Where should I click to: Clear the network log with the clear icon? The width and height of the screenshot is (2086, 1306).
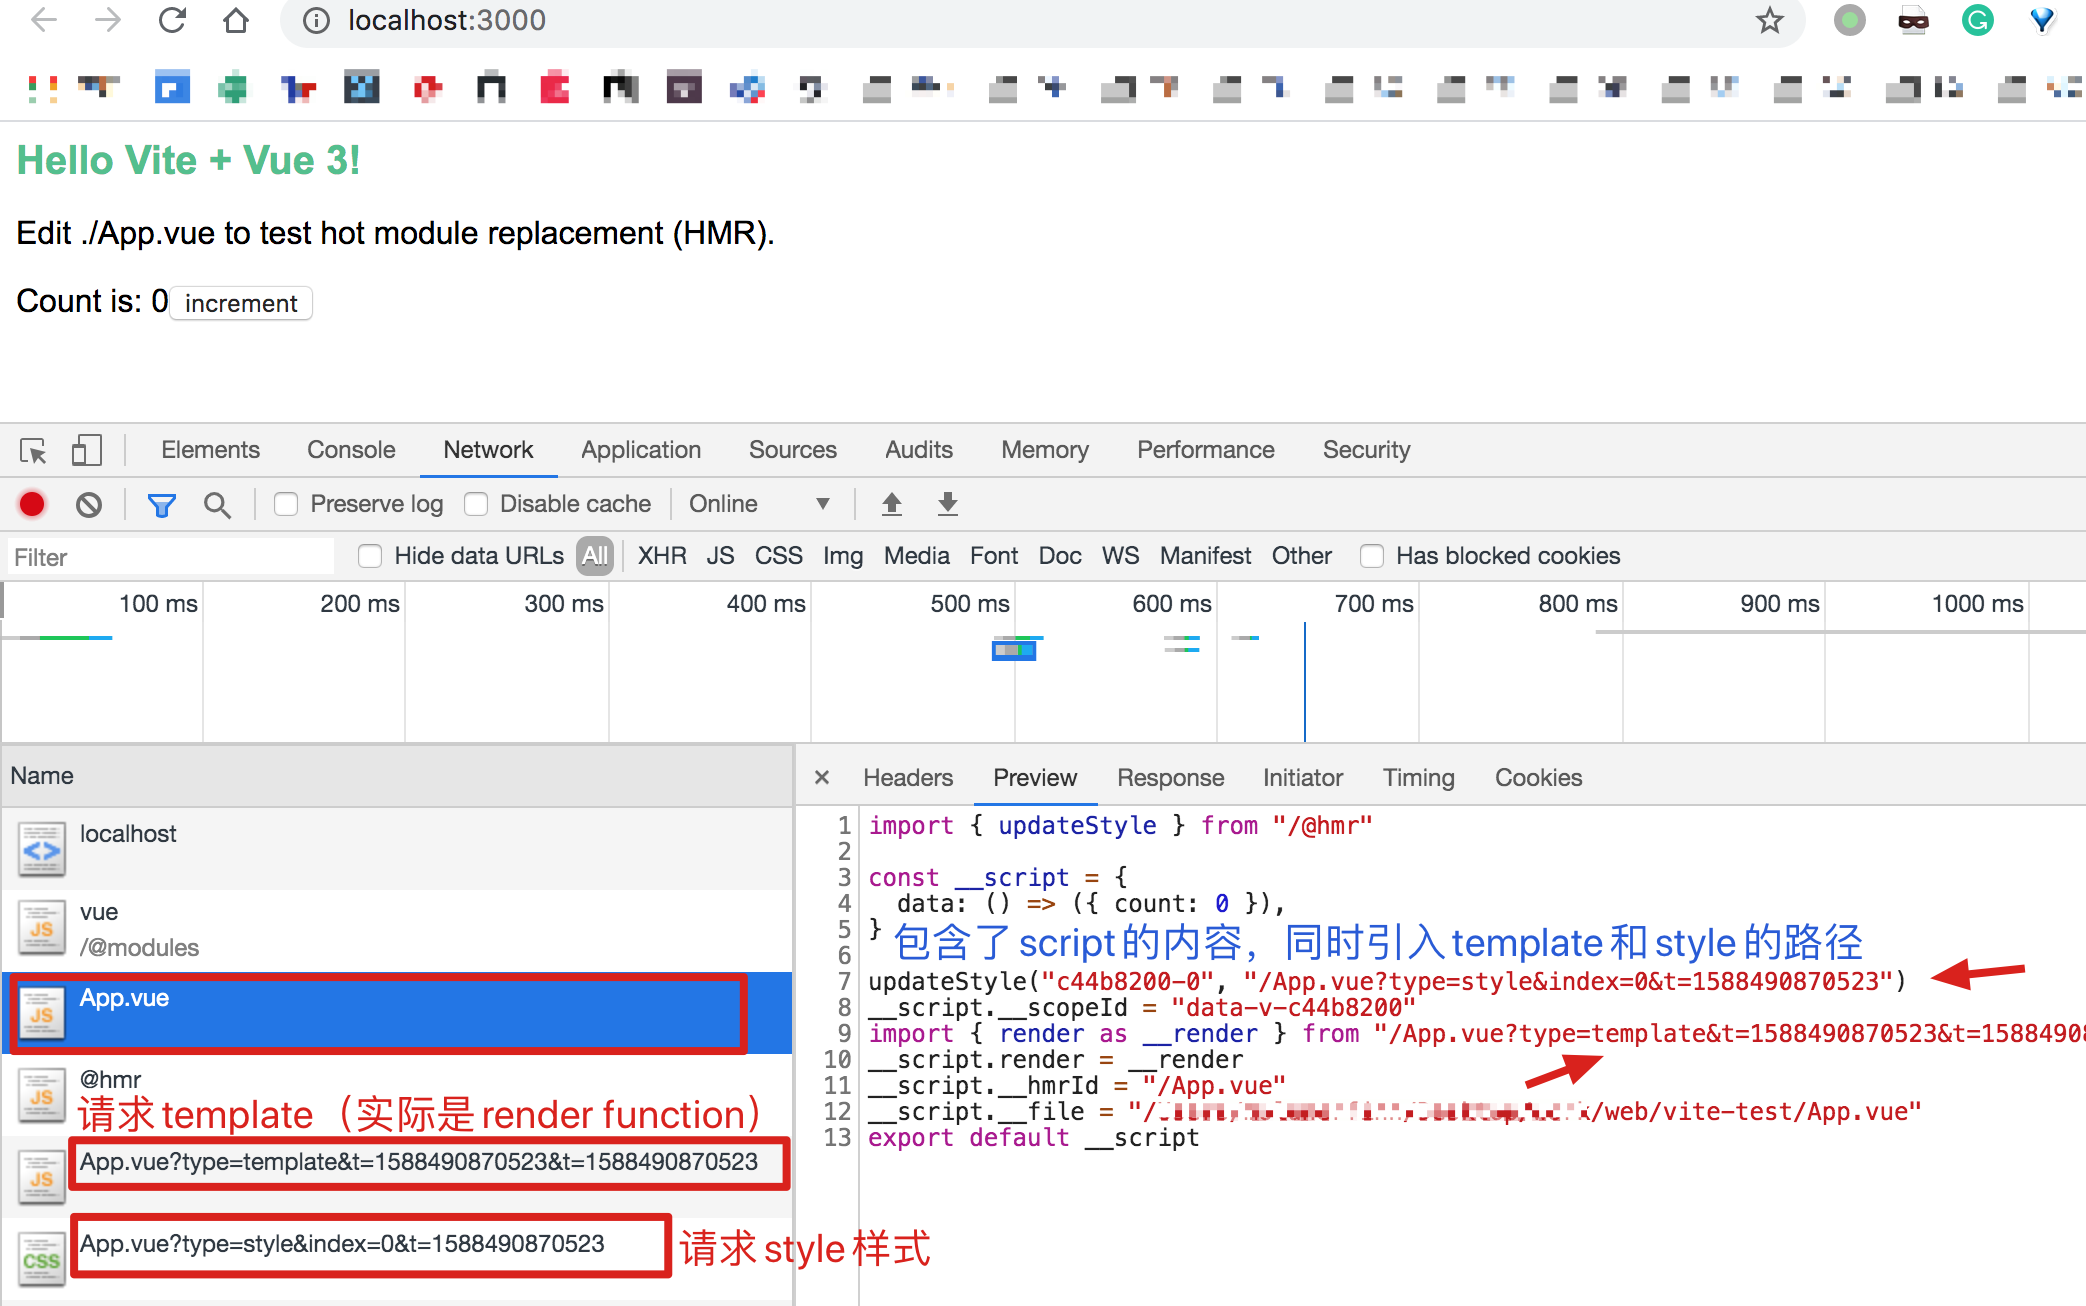pos(89,504)
